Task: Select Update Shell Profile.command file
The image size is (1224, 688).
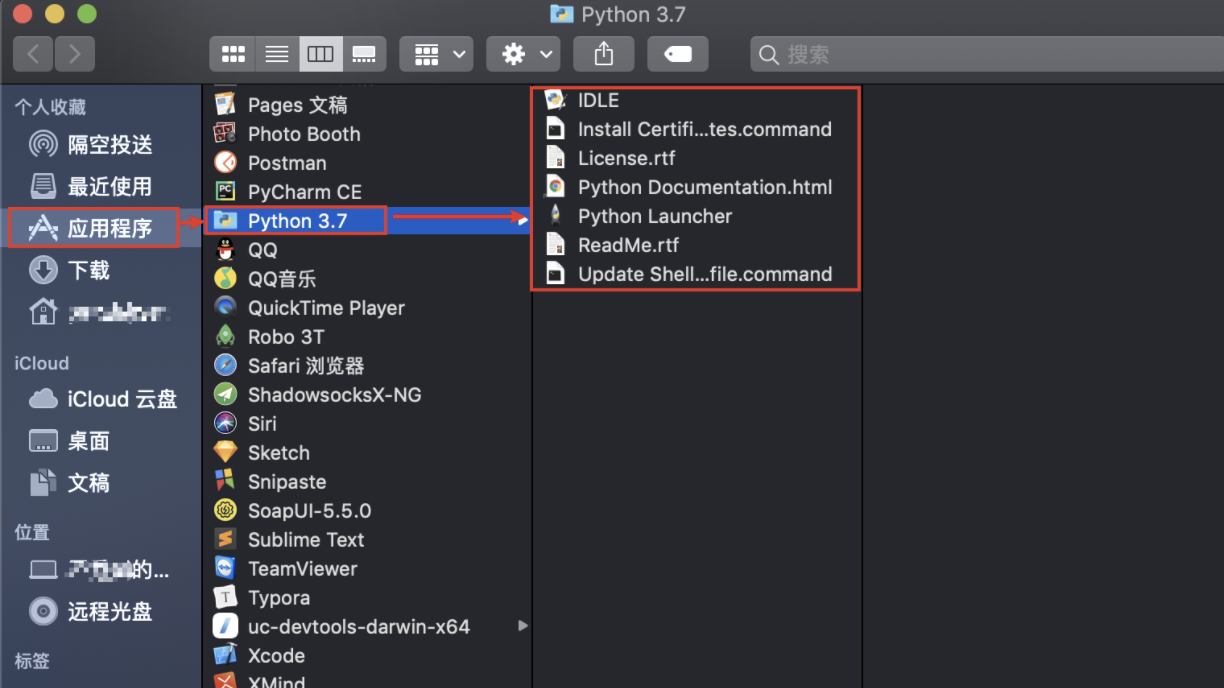Action: 696,274
